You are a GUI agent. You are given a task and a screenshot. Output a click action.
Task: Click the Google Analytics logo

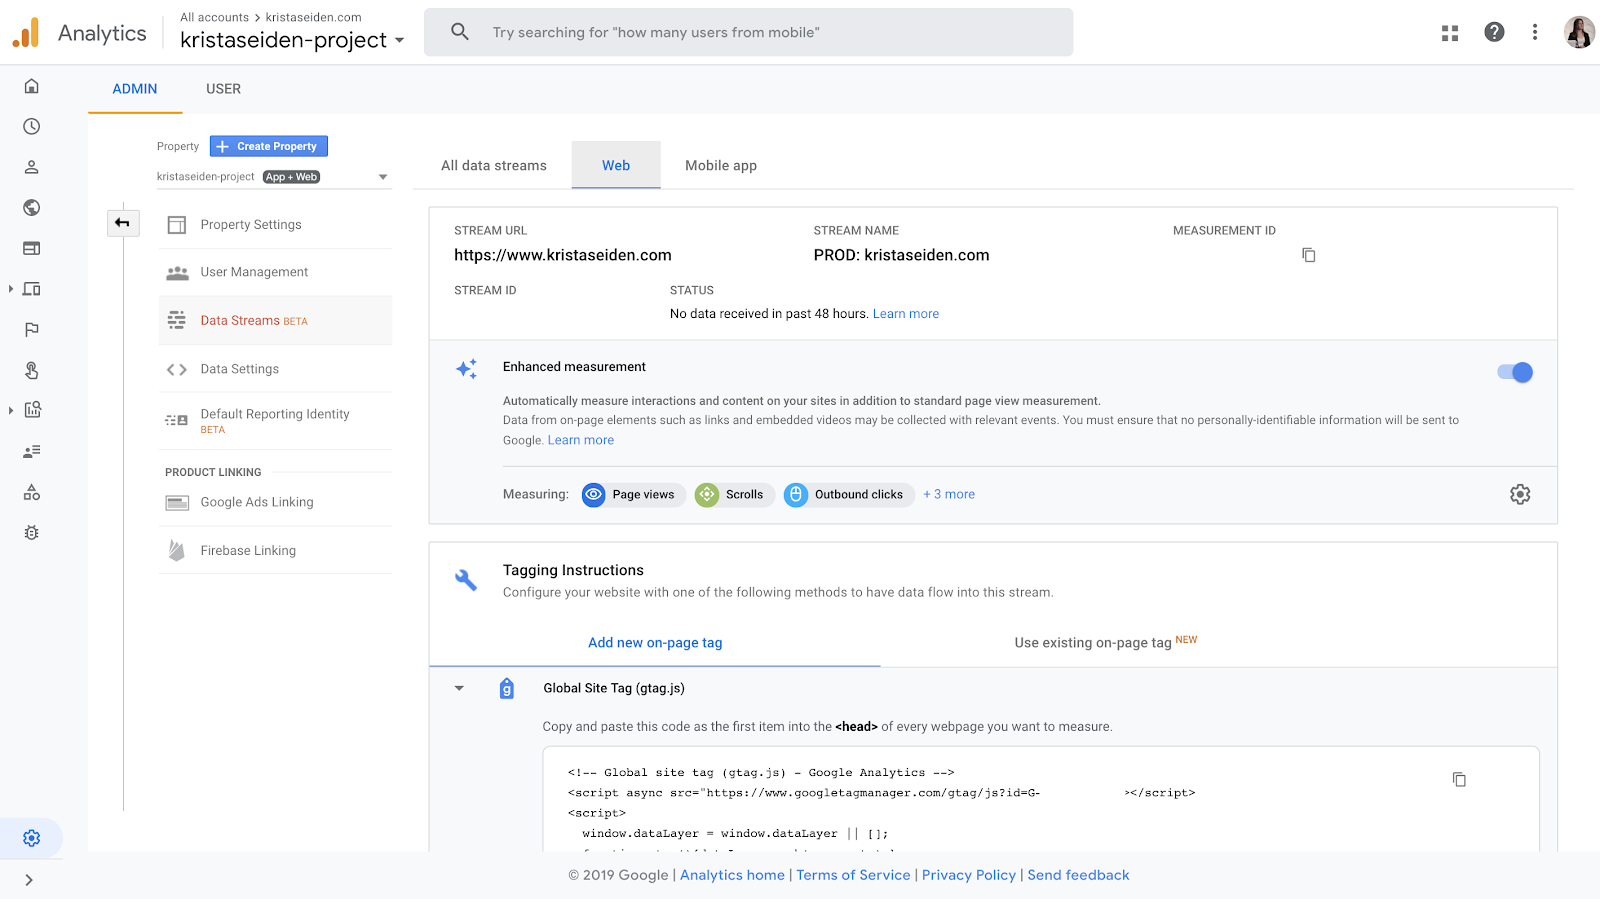coord(26,33)
